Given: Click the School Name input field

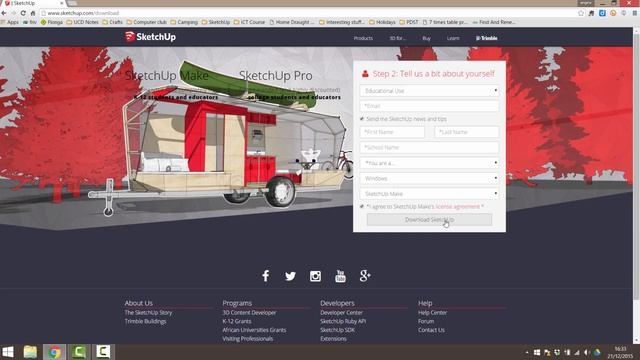Looking at the screenshot, I should (429, 147).
